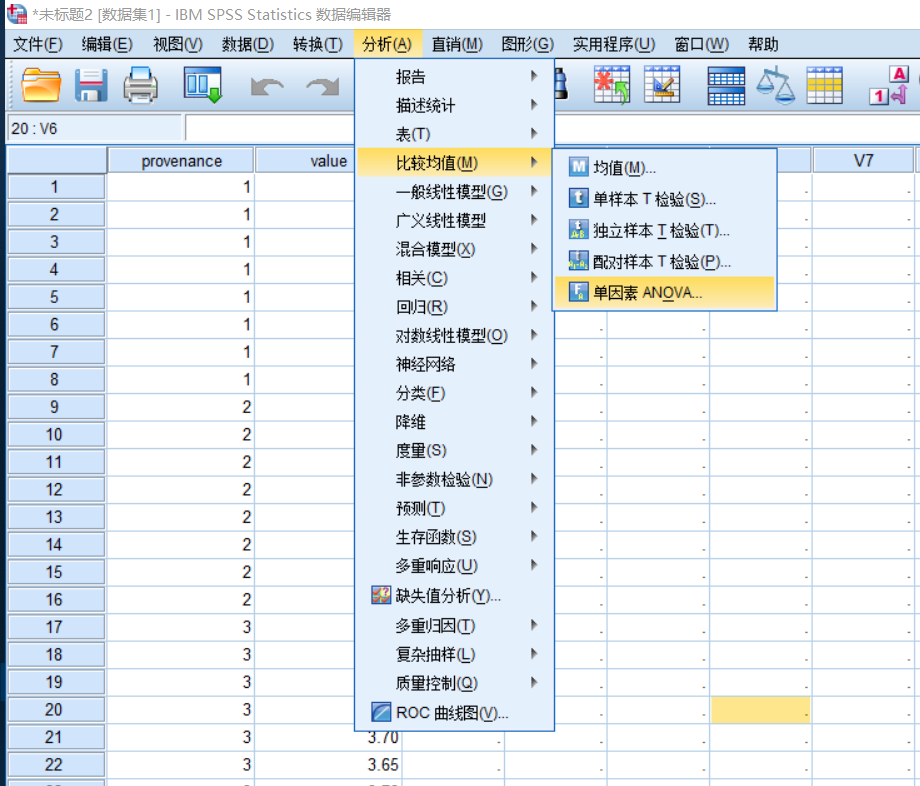Redo the action with the arrow icon
The height and width of the screenshot is (786, 920).
pyautogui.click(x=323, y=86)
